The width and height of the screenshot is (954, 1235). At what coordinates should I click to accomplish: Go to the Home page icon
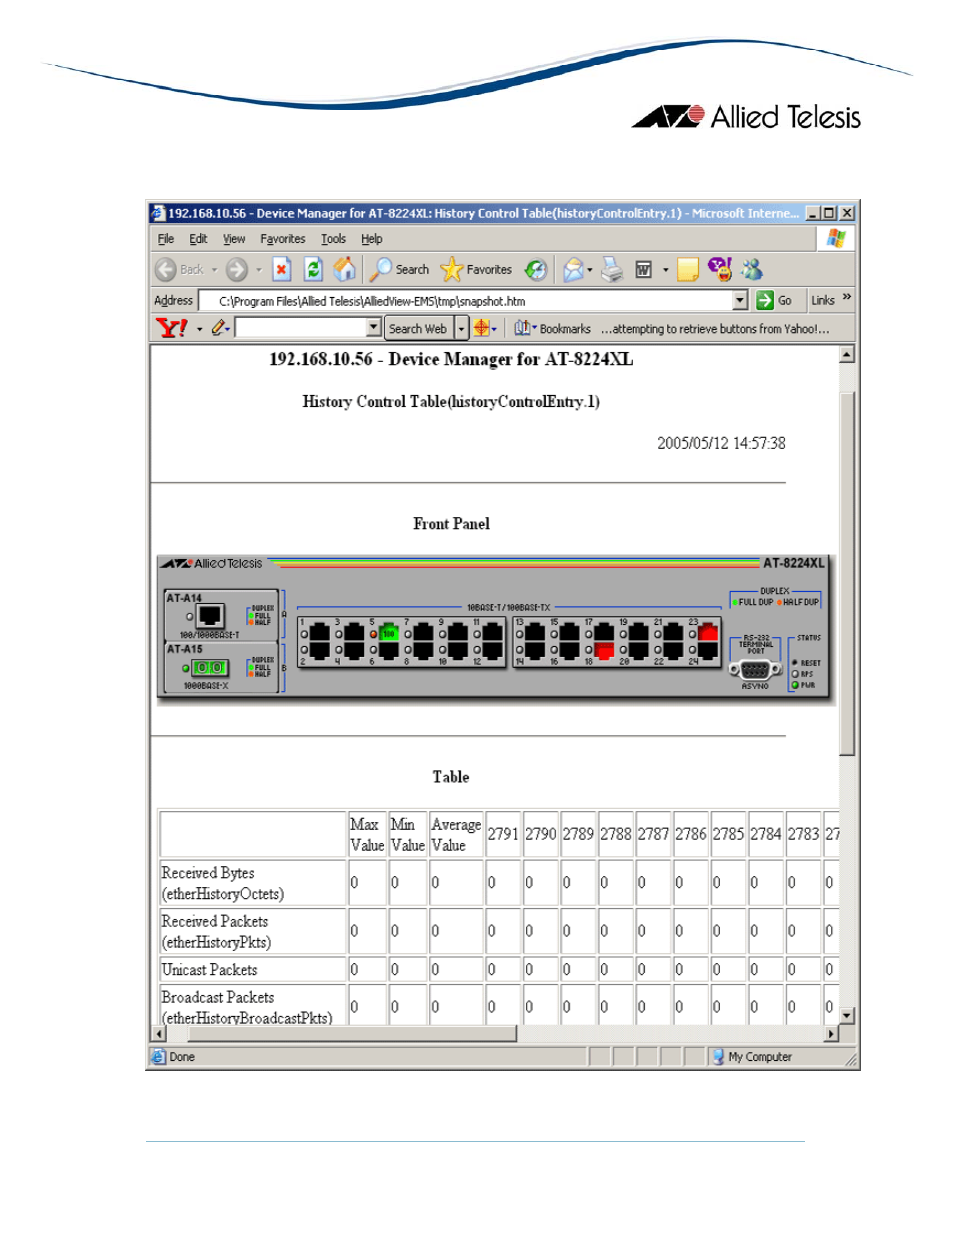coord(344,269)
